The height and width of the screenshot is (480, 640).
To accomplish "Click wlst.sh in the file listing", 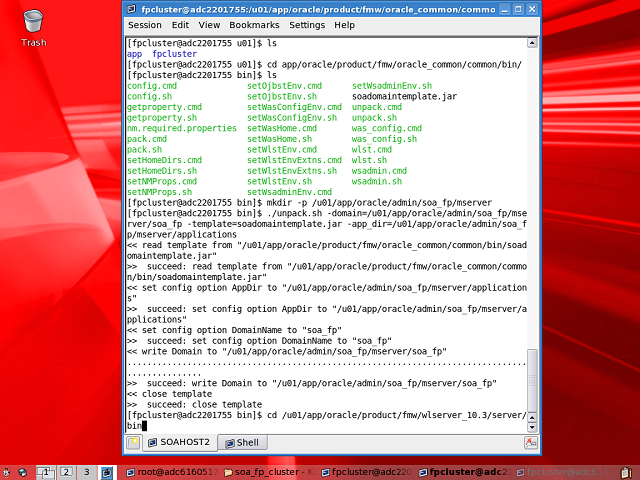I will click(x=369, y=160).
